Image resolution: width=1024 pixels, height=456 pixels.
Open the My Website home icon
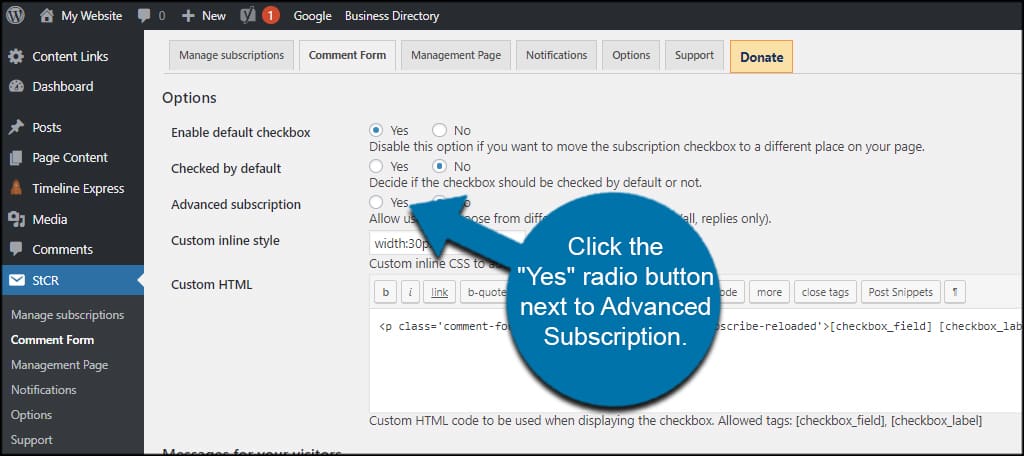(x=47, y=16)
